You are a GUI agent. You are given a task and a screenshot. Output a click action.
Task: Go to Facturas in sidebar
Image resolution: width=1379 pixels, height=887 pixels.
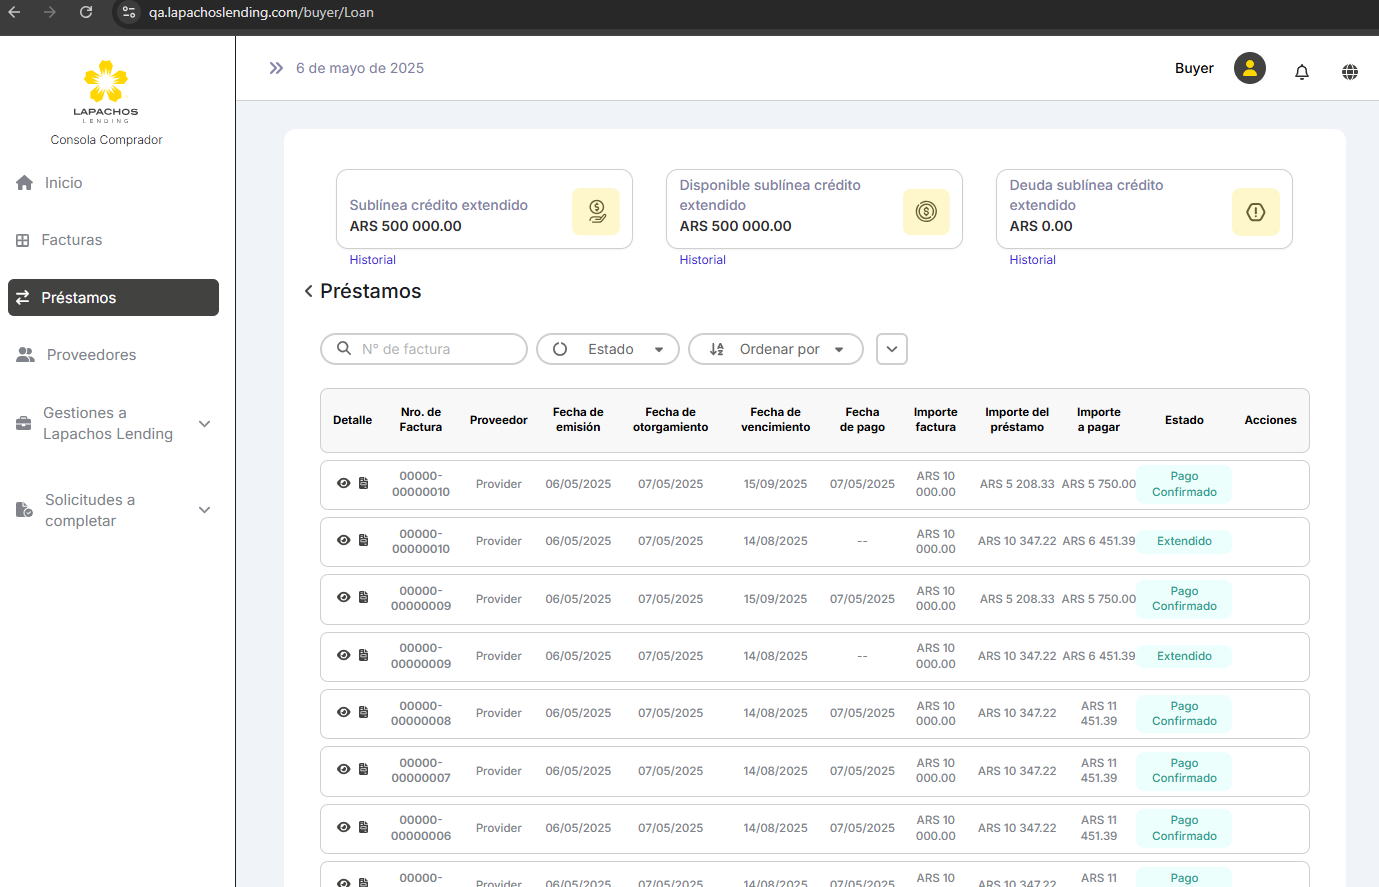(71, 240)
